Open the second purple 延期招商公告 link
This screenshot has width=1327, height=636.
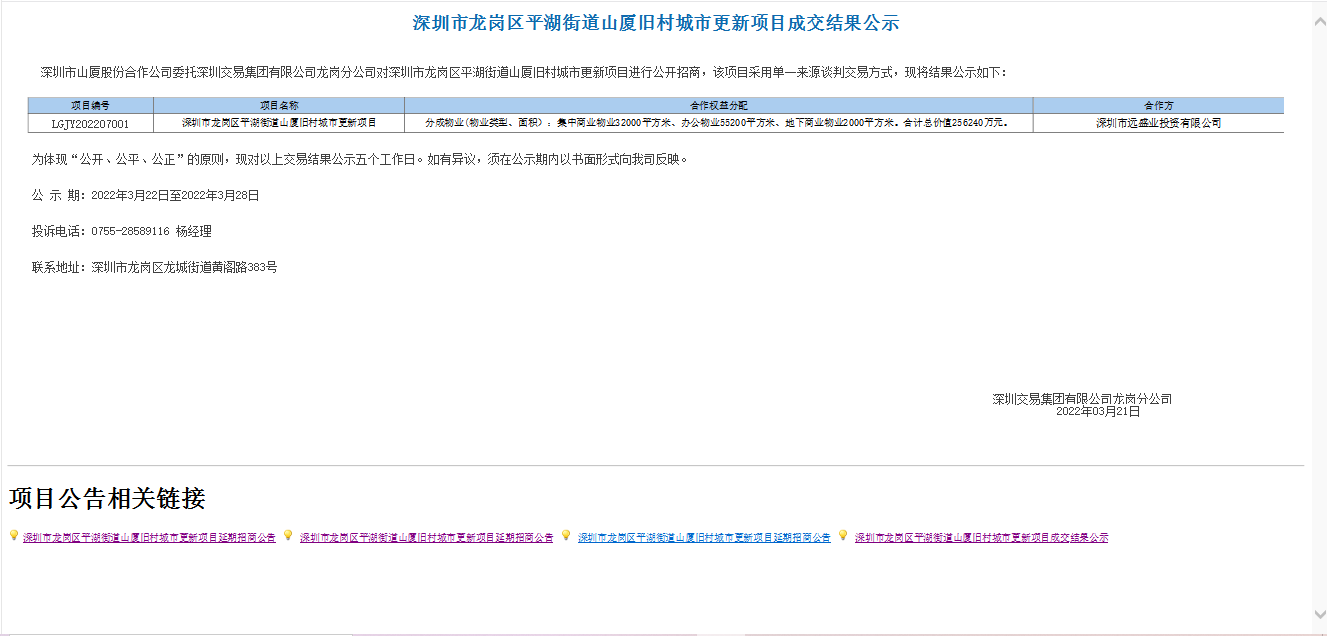pyautogui.click(x=426, y=538)
